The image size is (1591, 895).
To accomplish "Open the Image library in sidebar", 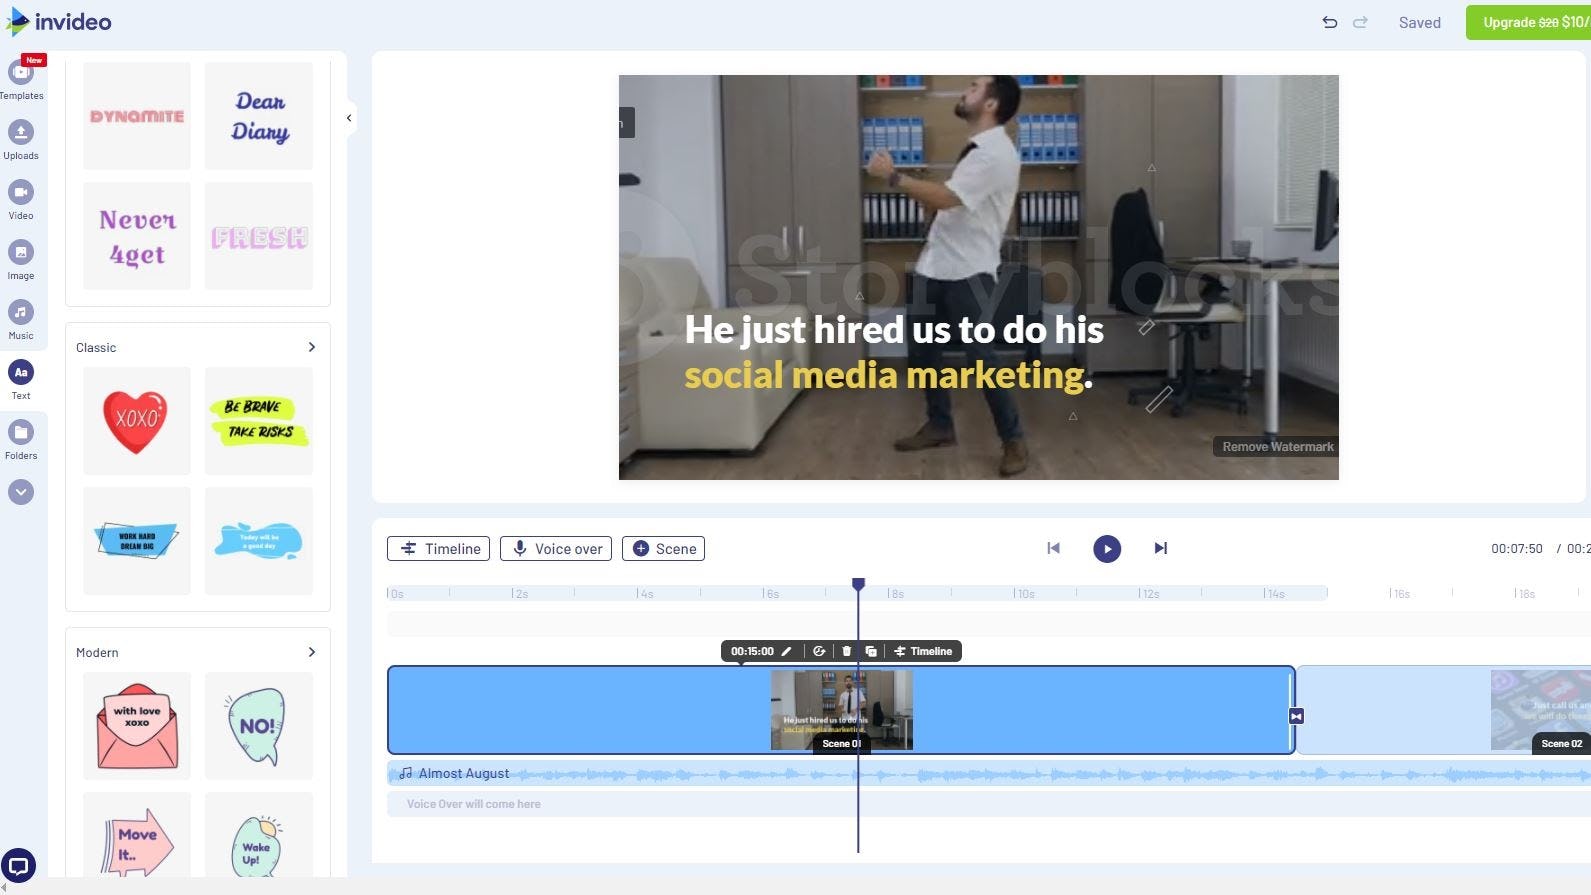I will [x=21, y=260].
